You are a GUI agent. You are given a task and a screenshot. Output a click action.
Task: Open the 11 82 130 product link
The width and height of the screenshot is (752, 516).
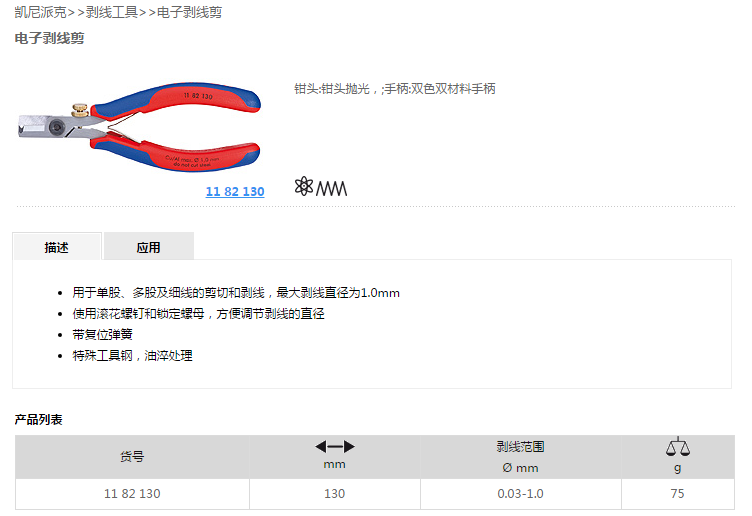[x=235, y=191]
